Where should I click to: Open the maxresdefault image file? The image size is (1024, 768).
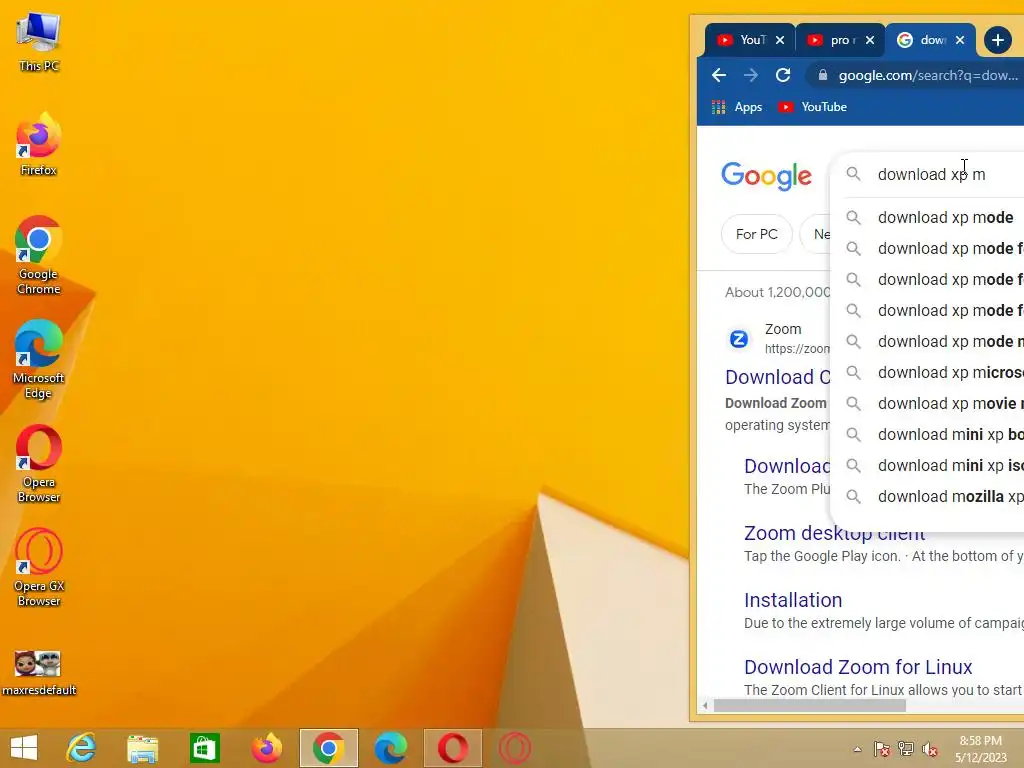pyautogui.click(x=39, y=673)
